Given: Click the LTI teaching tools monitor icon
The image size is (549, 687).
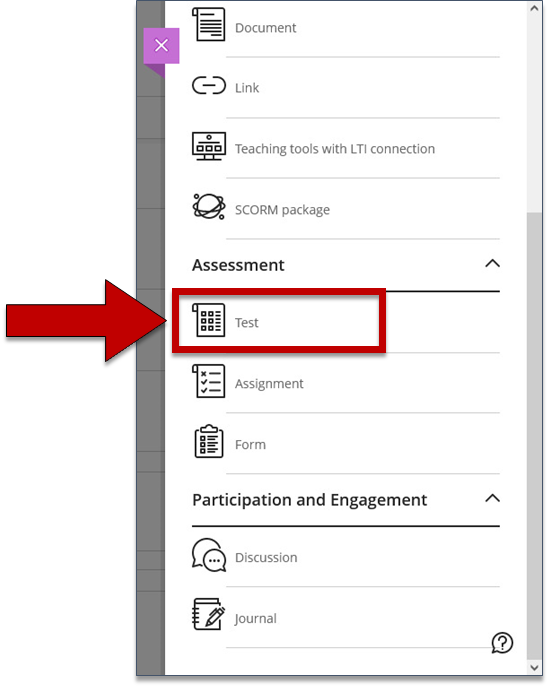Looking at the screenshot, I should [x=209, y=146].
